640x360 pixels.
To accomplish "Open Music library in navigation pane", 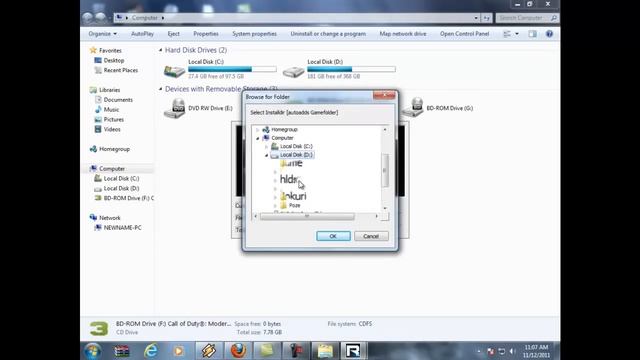I will (x=111, y=109).
